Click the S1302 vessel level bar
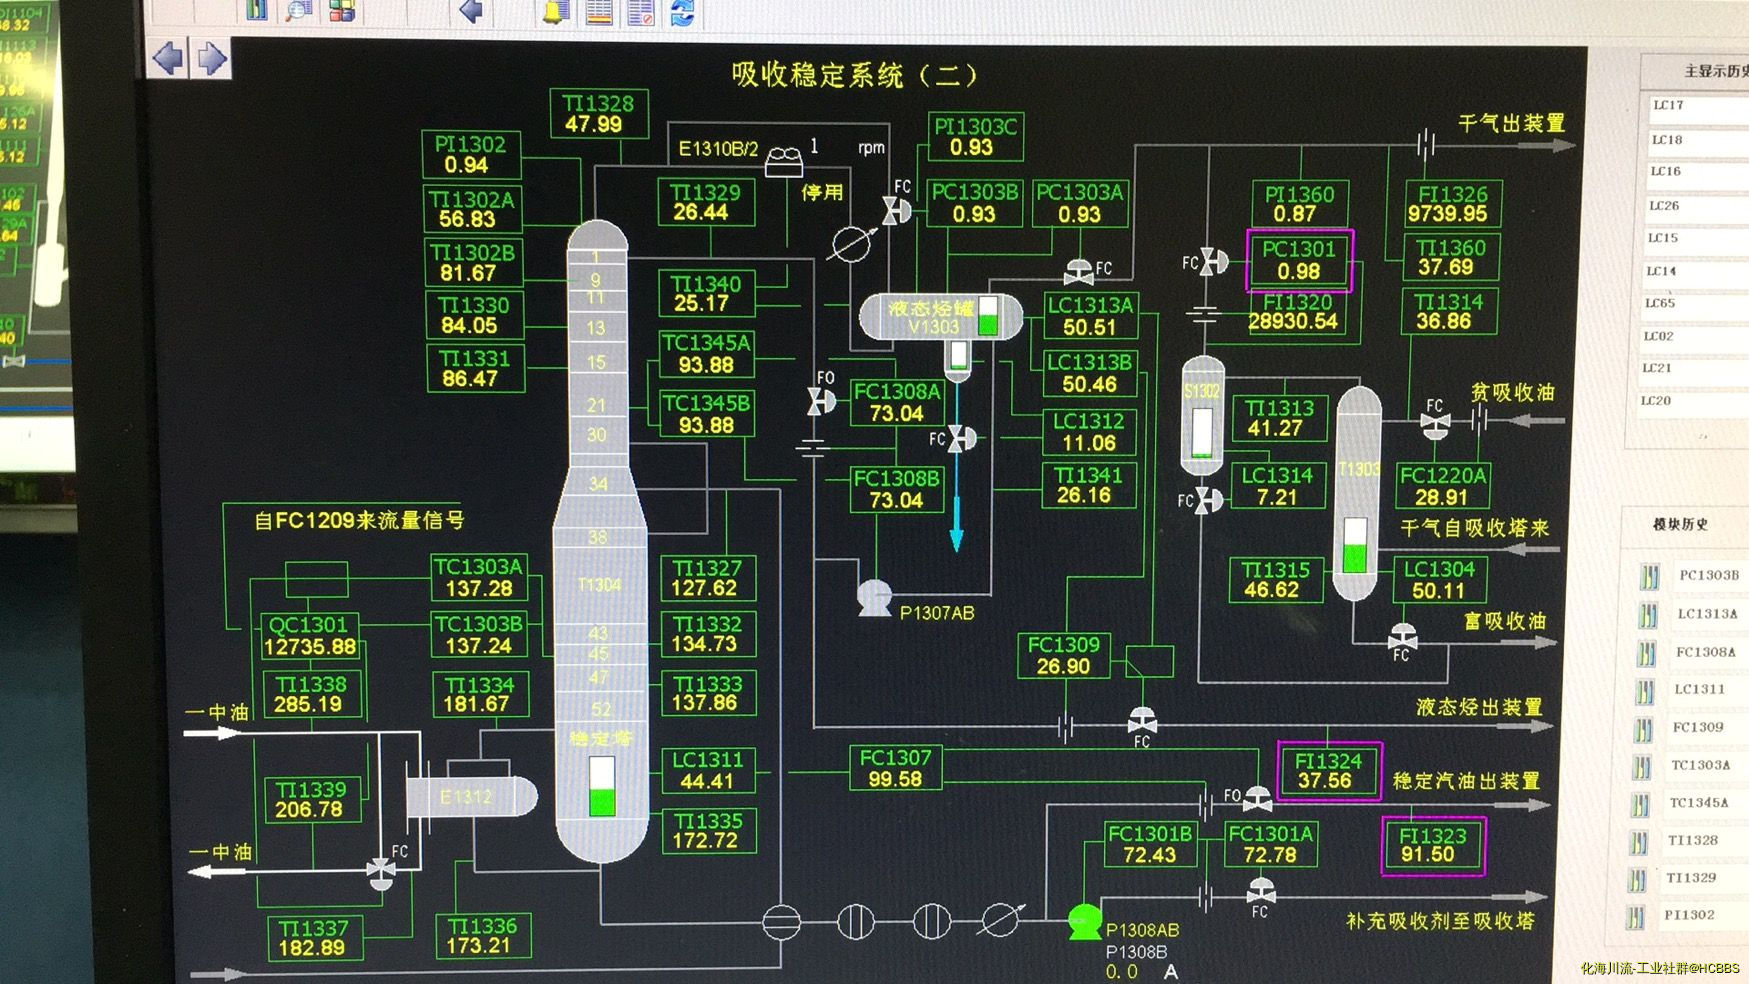 tap(1202, 433)
